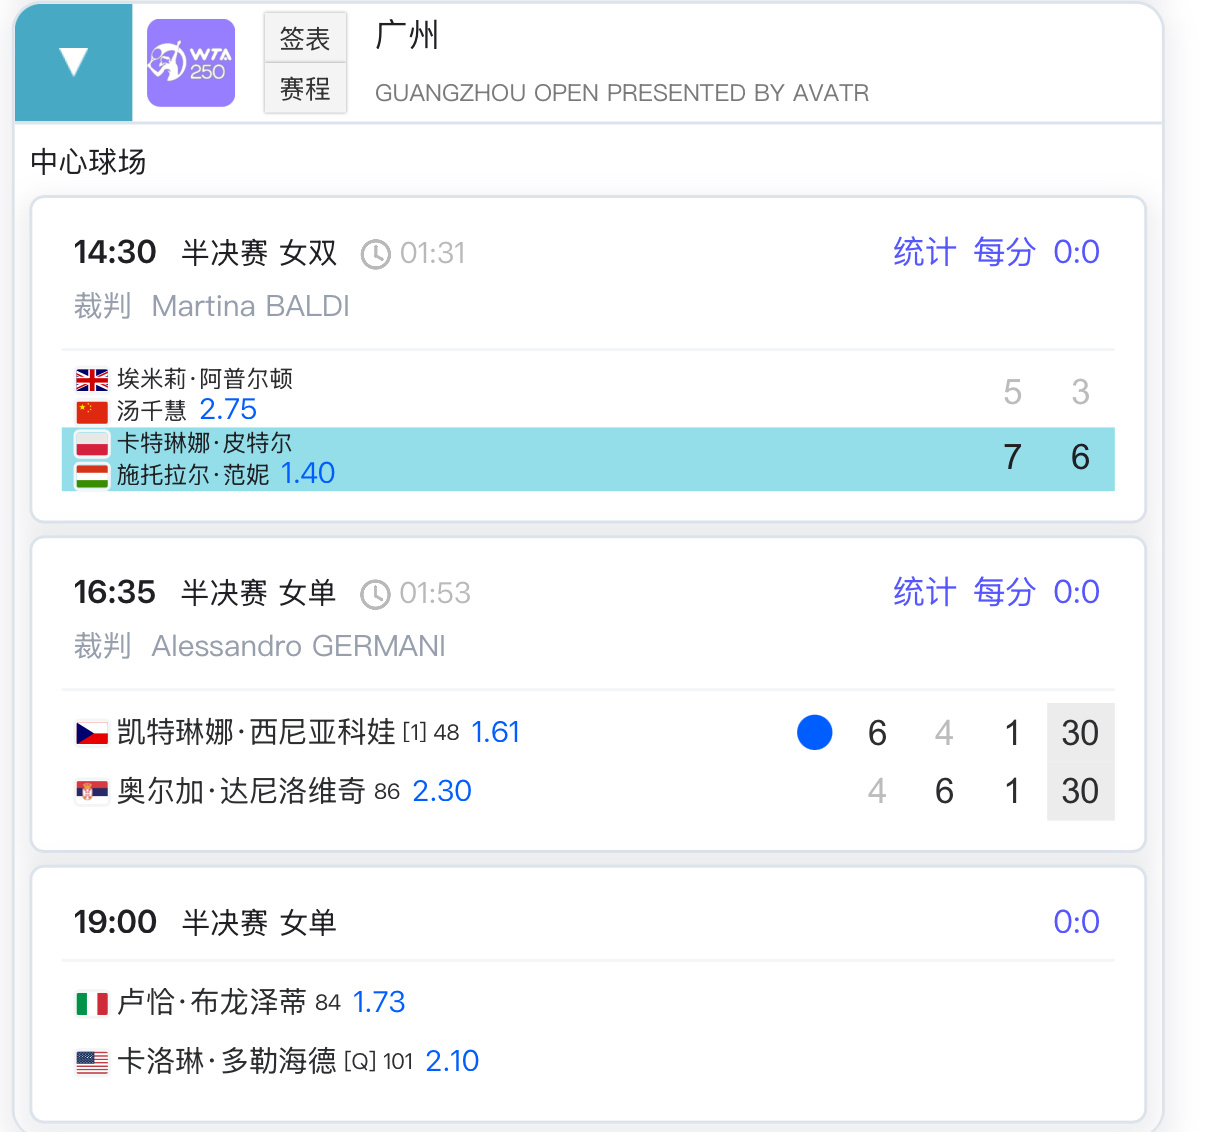Select the 2.10 odds for 多勒海德
The image size is (1206, 1132).
pyautogui.click(x=452, y=1061)
